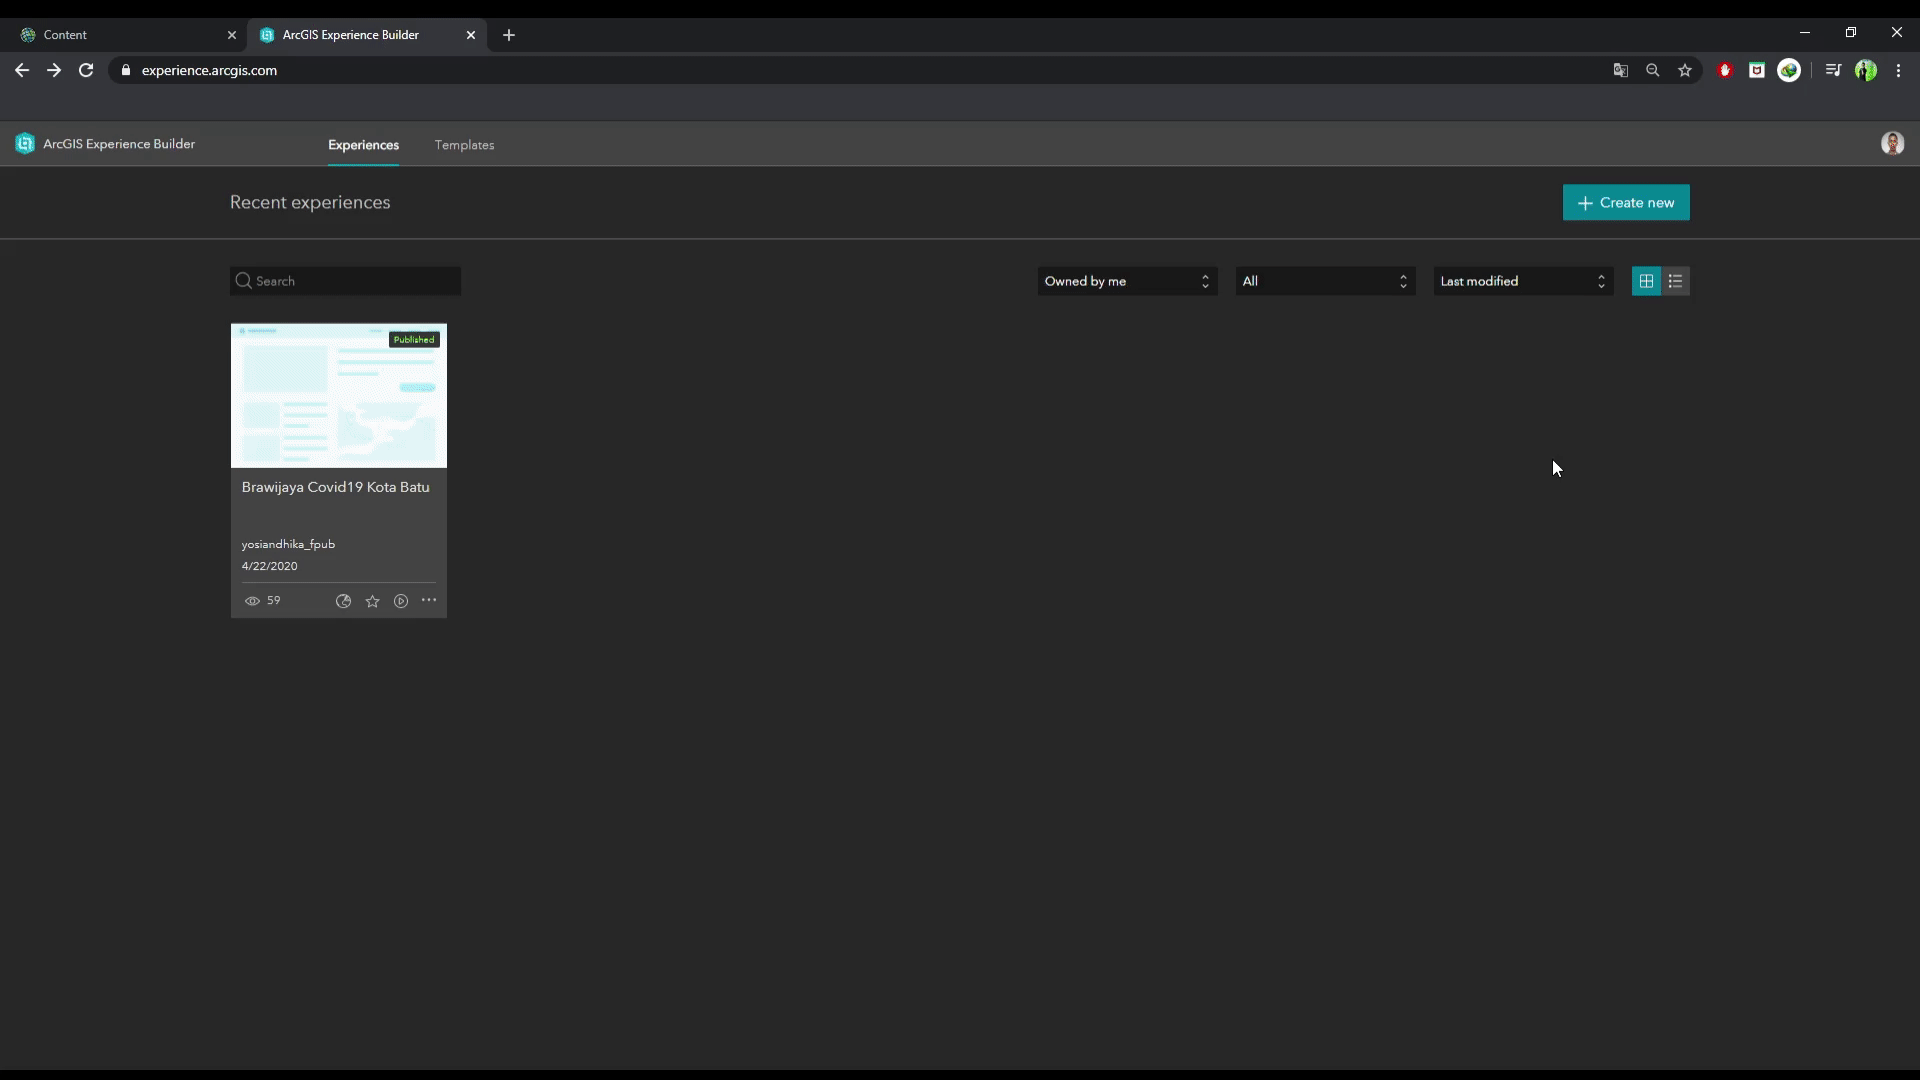Reload the current browser page

click(x=86, y=70)
